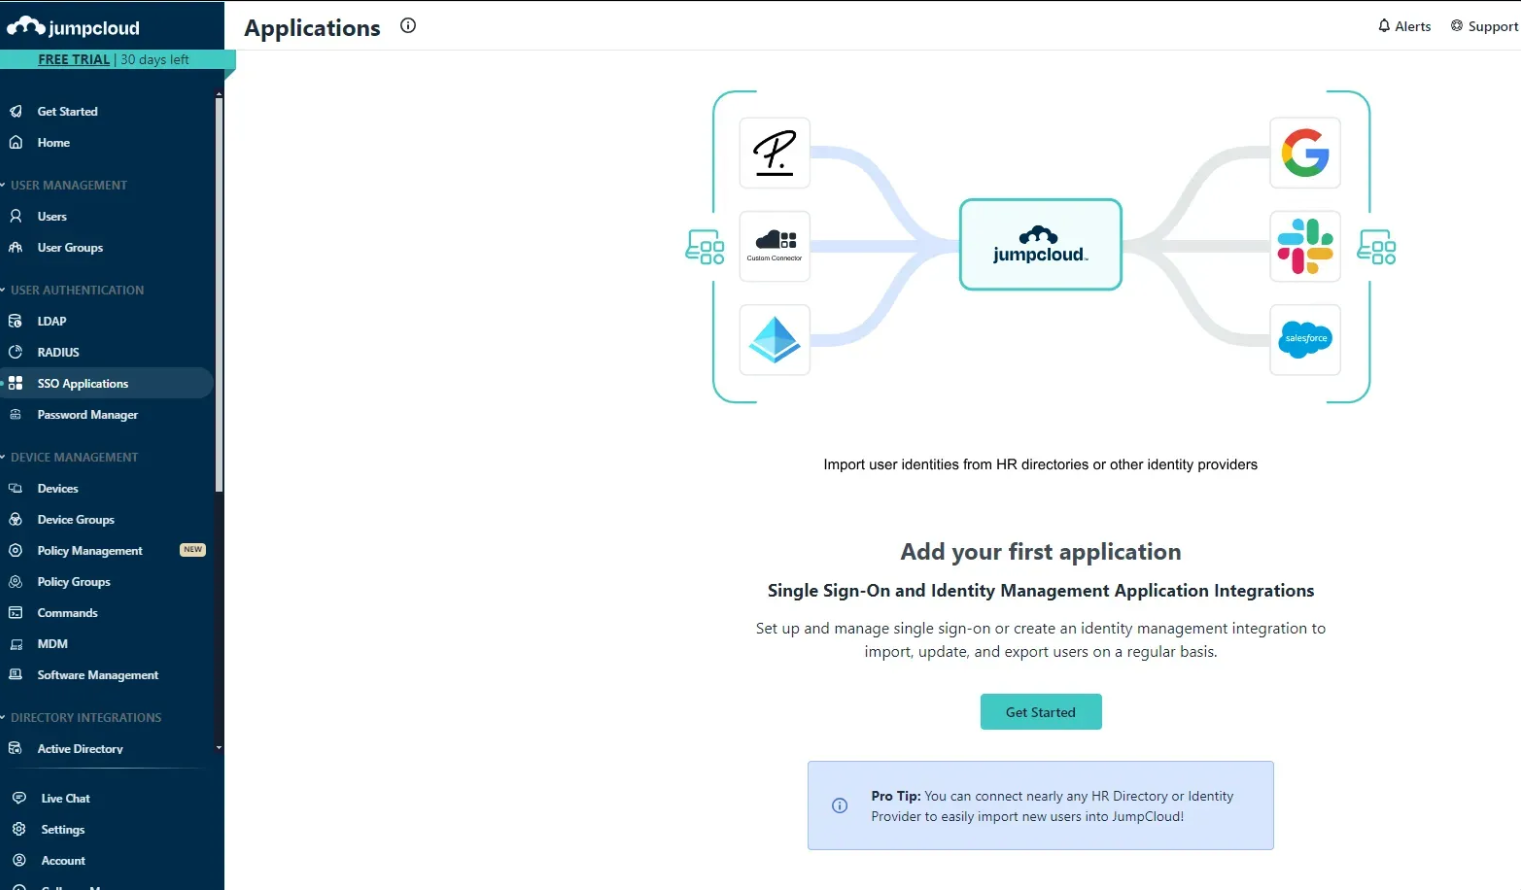Open the User Groups menu item

pyautogui.click(x=70, y=247)
